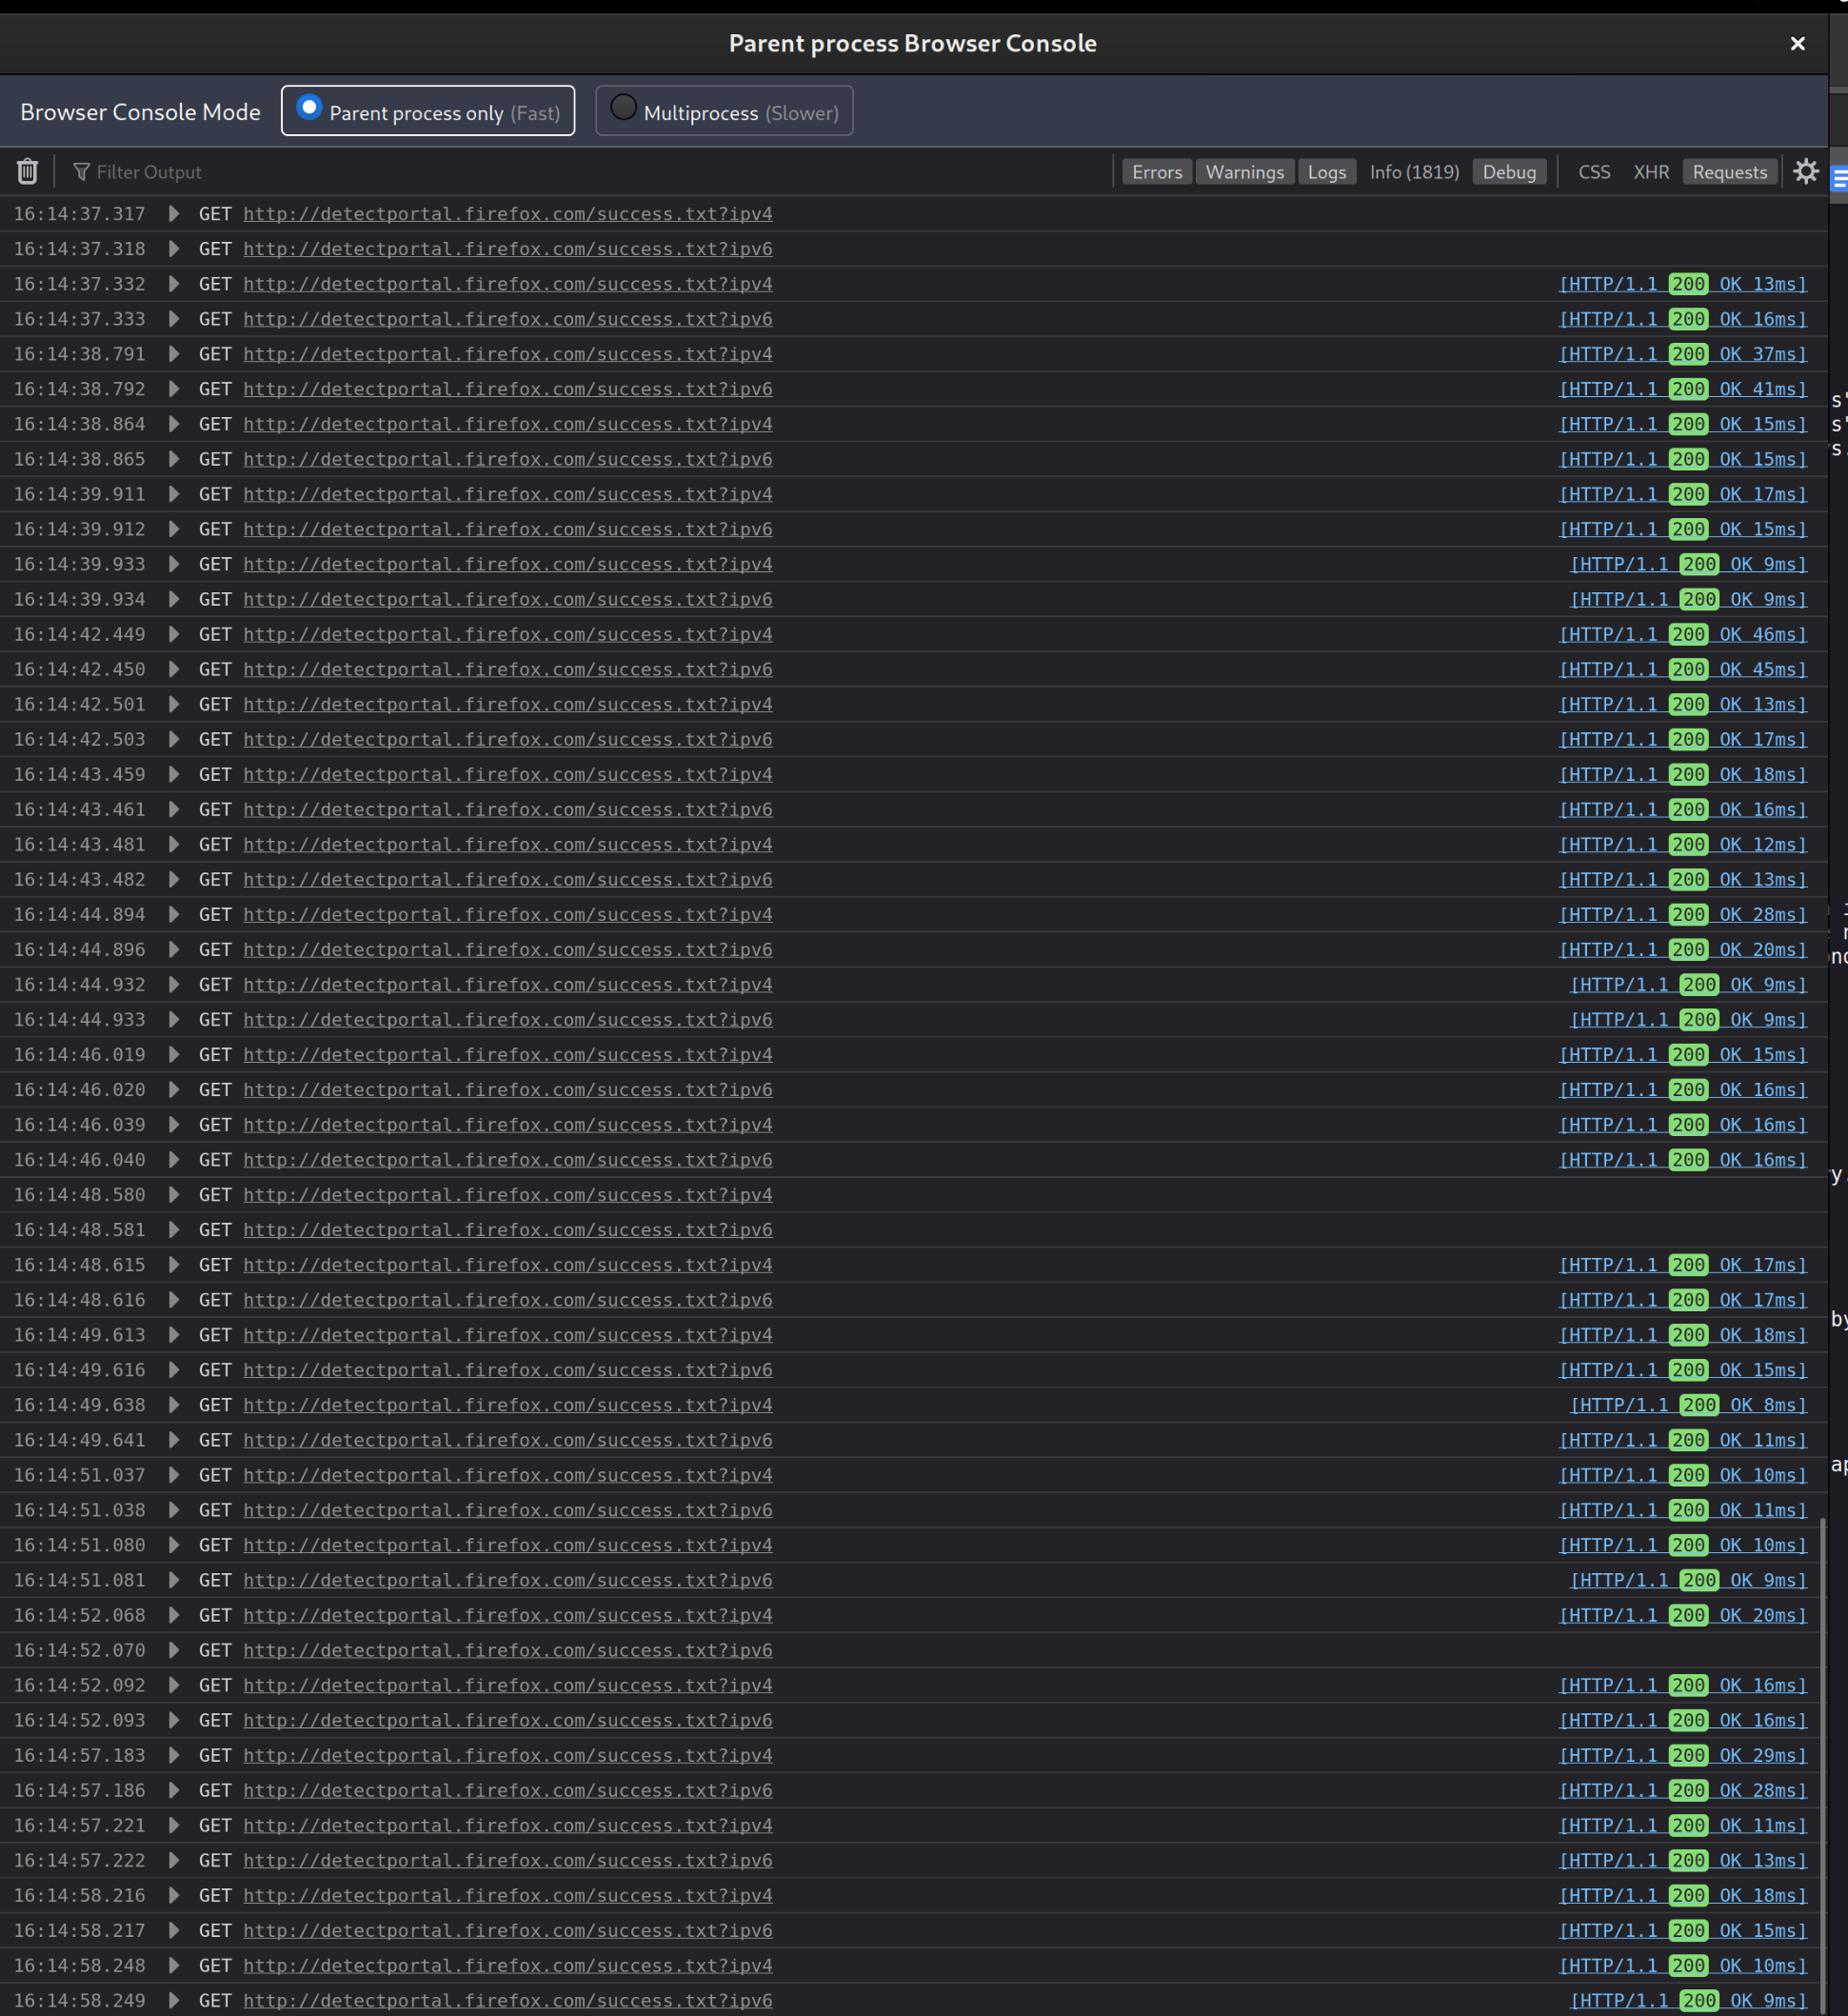Viewport: 1848px width, 2016px height.
Task: Expand the 16:14:48.580 request entry
Action: pos(174,1195)
